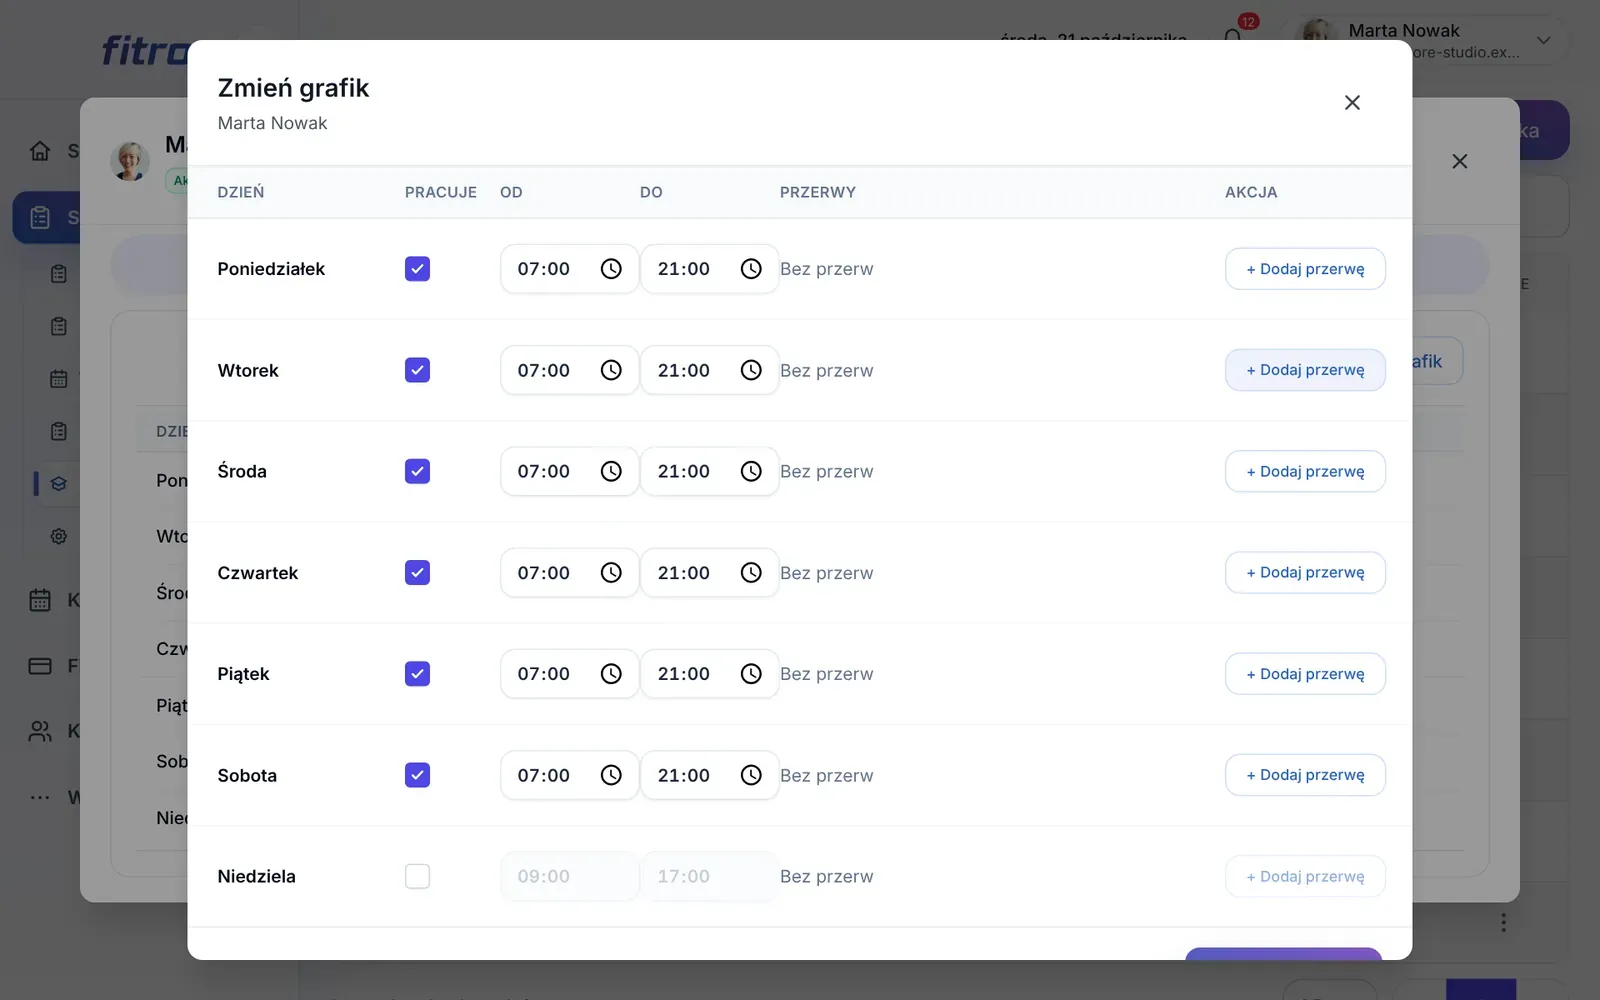The width and height of the screenshot is (1600, 1000).
Task: Close the background employee profile panel
Action: coord(1460,161)
